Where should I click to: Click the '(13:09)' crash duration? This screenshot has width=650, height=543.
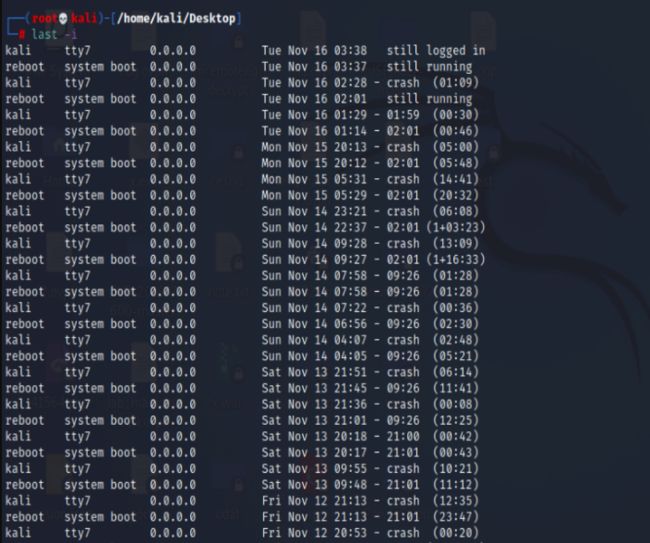pos(456,244)
